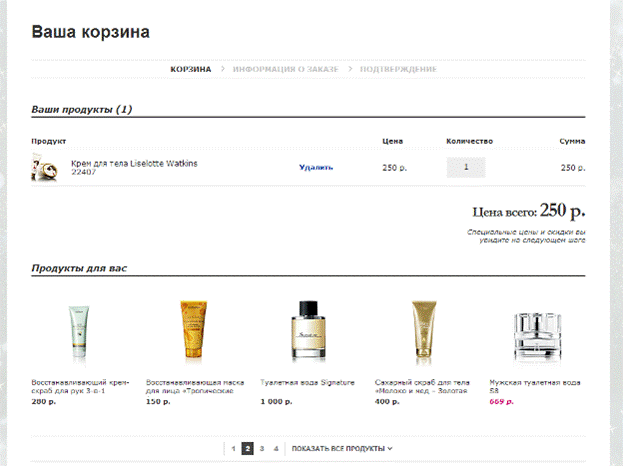Go to recommended products page 3
Viewport: 623px width, 466px height.
[262, 449]
